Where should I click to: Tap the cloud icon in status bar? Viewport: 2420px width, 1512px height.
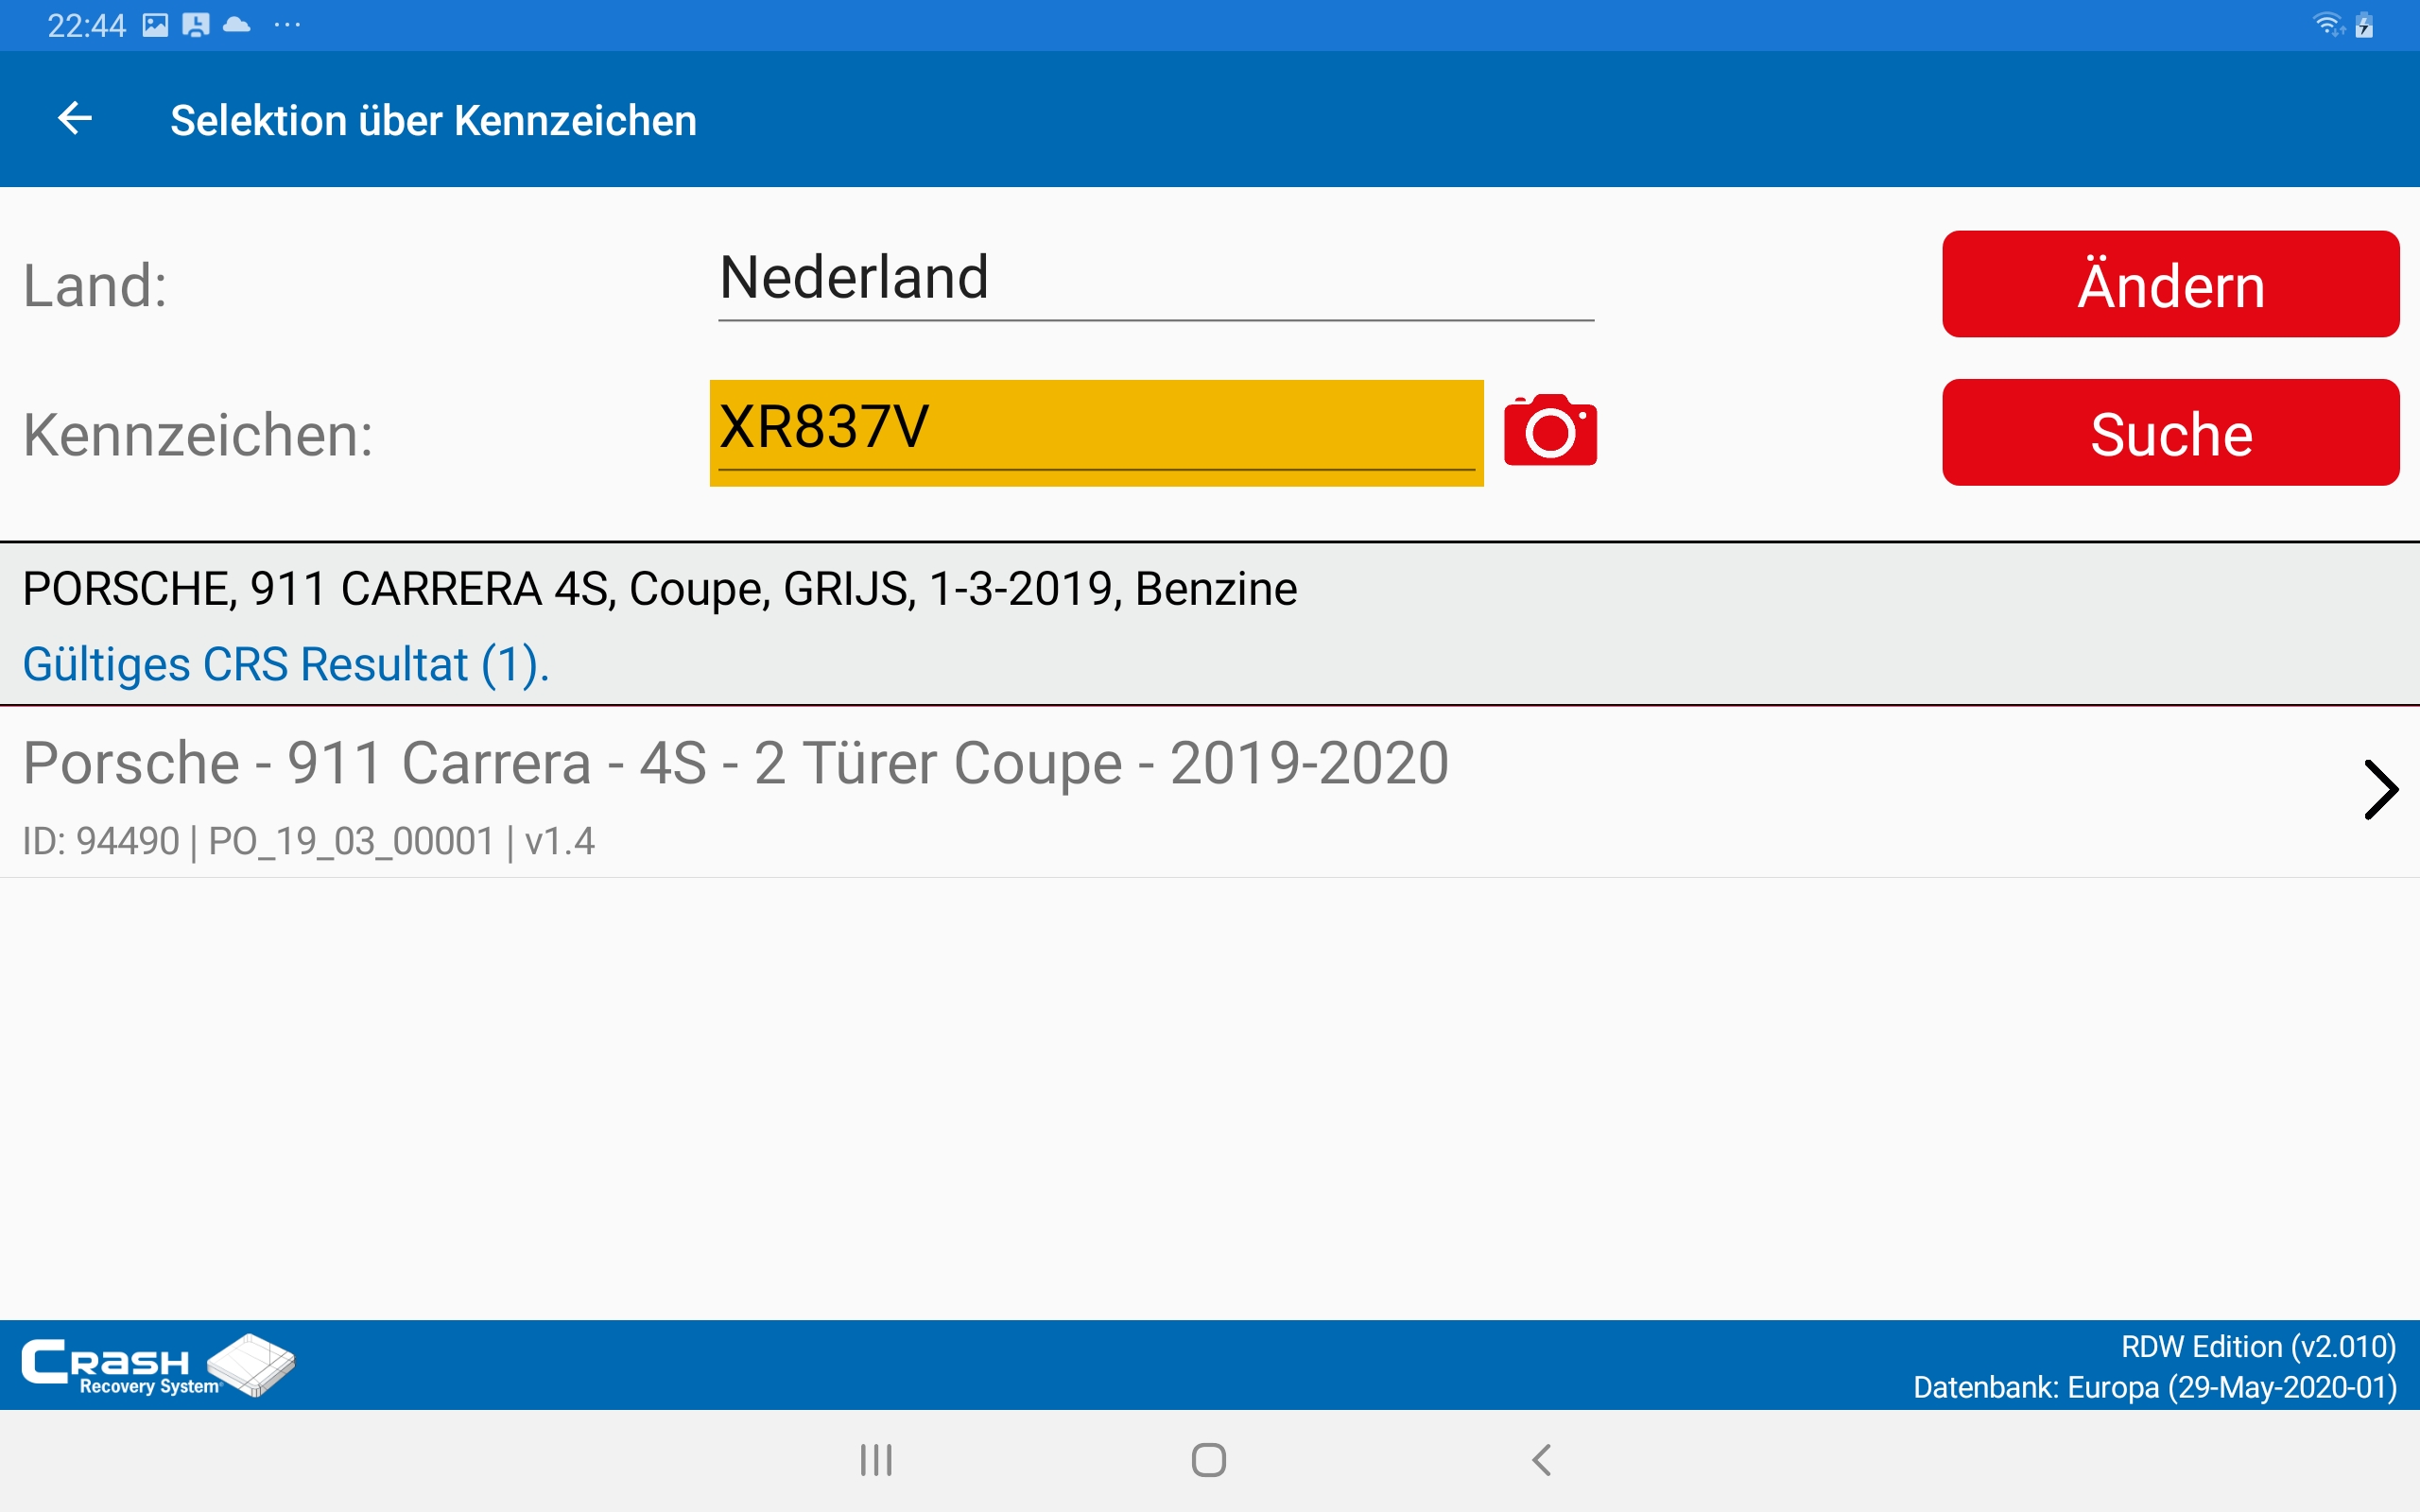click(237, 25)
